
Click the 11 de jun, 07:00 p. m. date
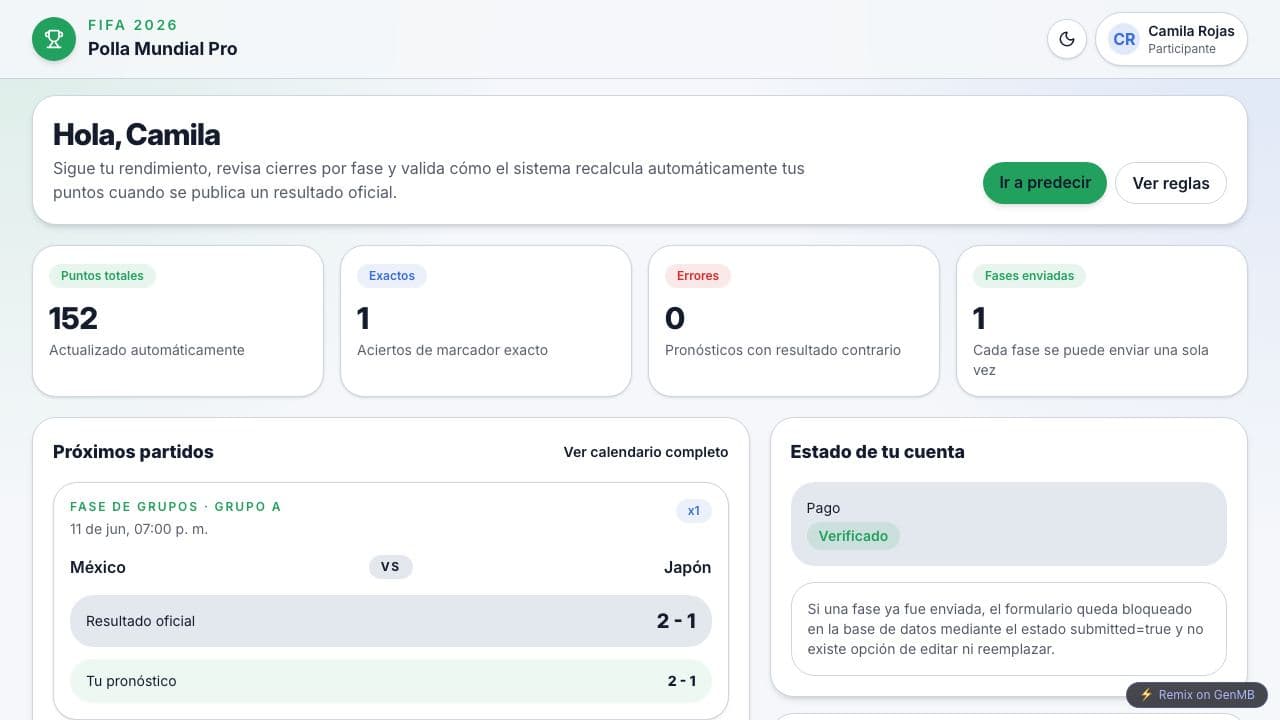point(139,529)
